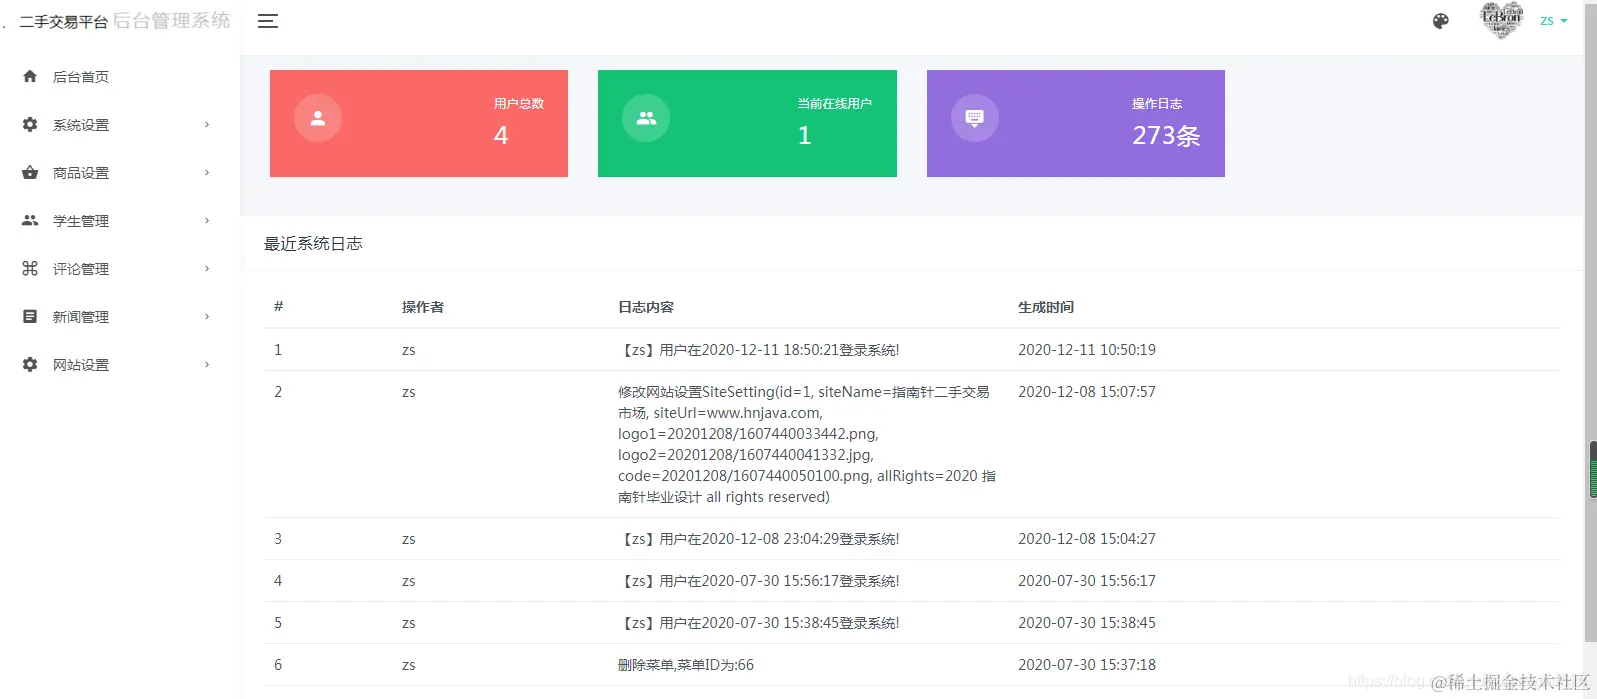Click the log entry for 15:38:45 login
Screen dimensions: 1597x699
pos(759,623)
